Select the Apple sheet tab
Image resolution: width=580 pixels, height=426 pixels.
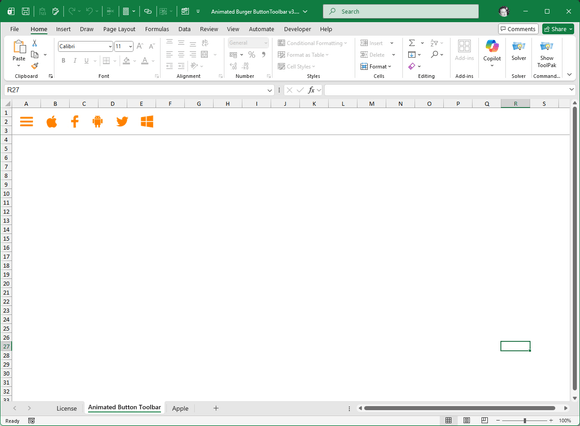180,408
